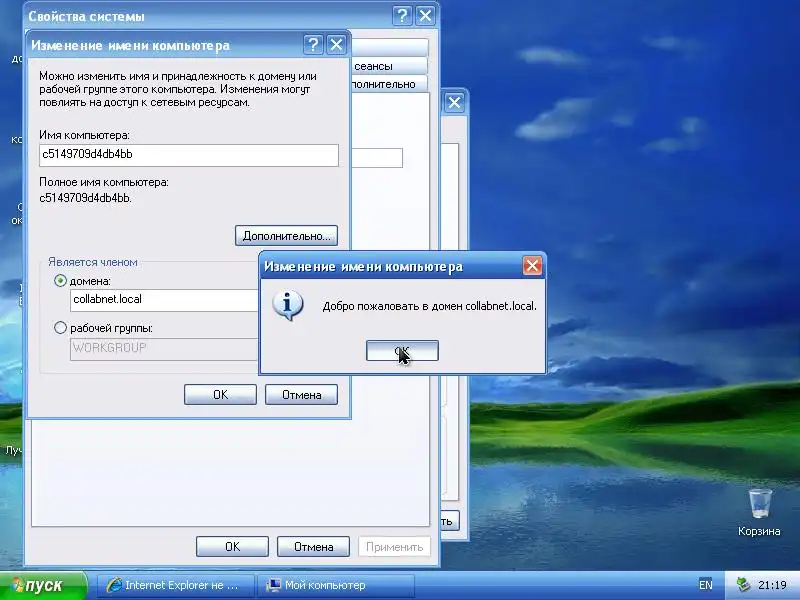Click OK in System Properties window
This screenshot has height=600, width=800.
click(x=232, y=546)
